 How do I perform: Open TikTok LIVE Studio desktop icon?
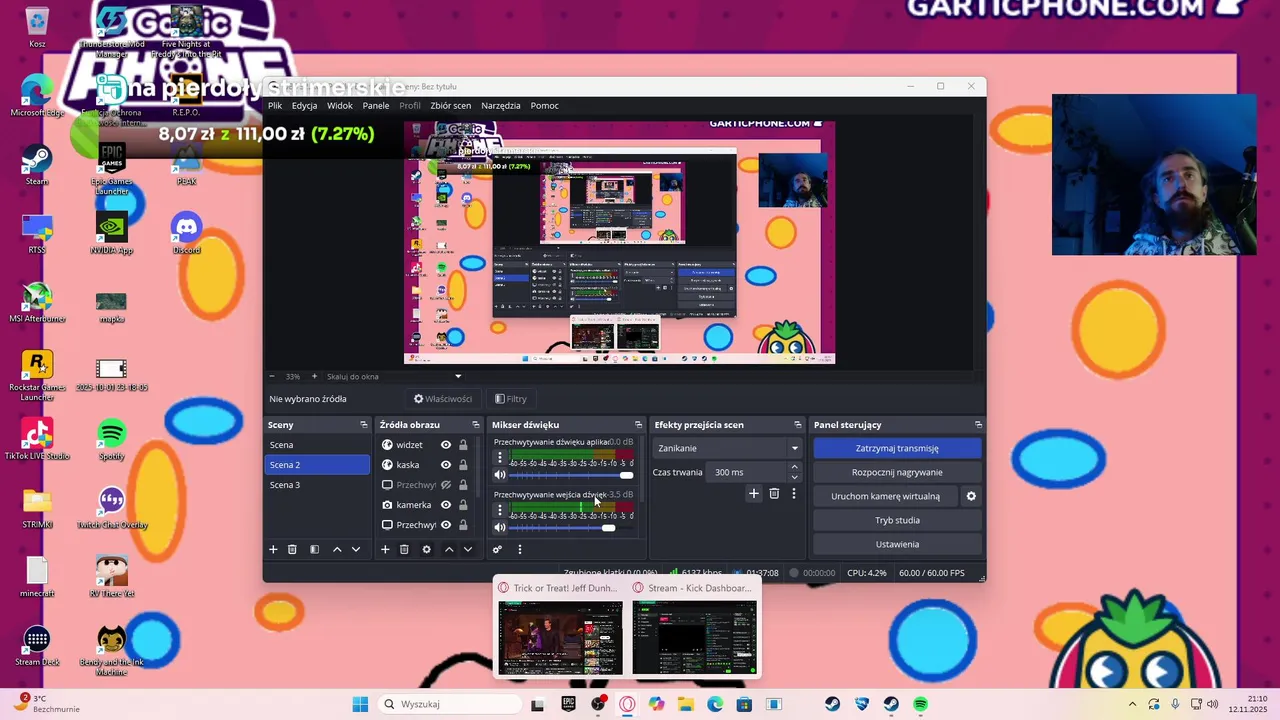pyautogui.click(x=37, y=439)
